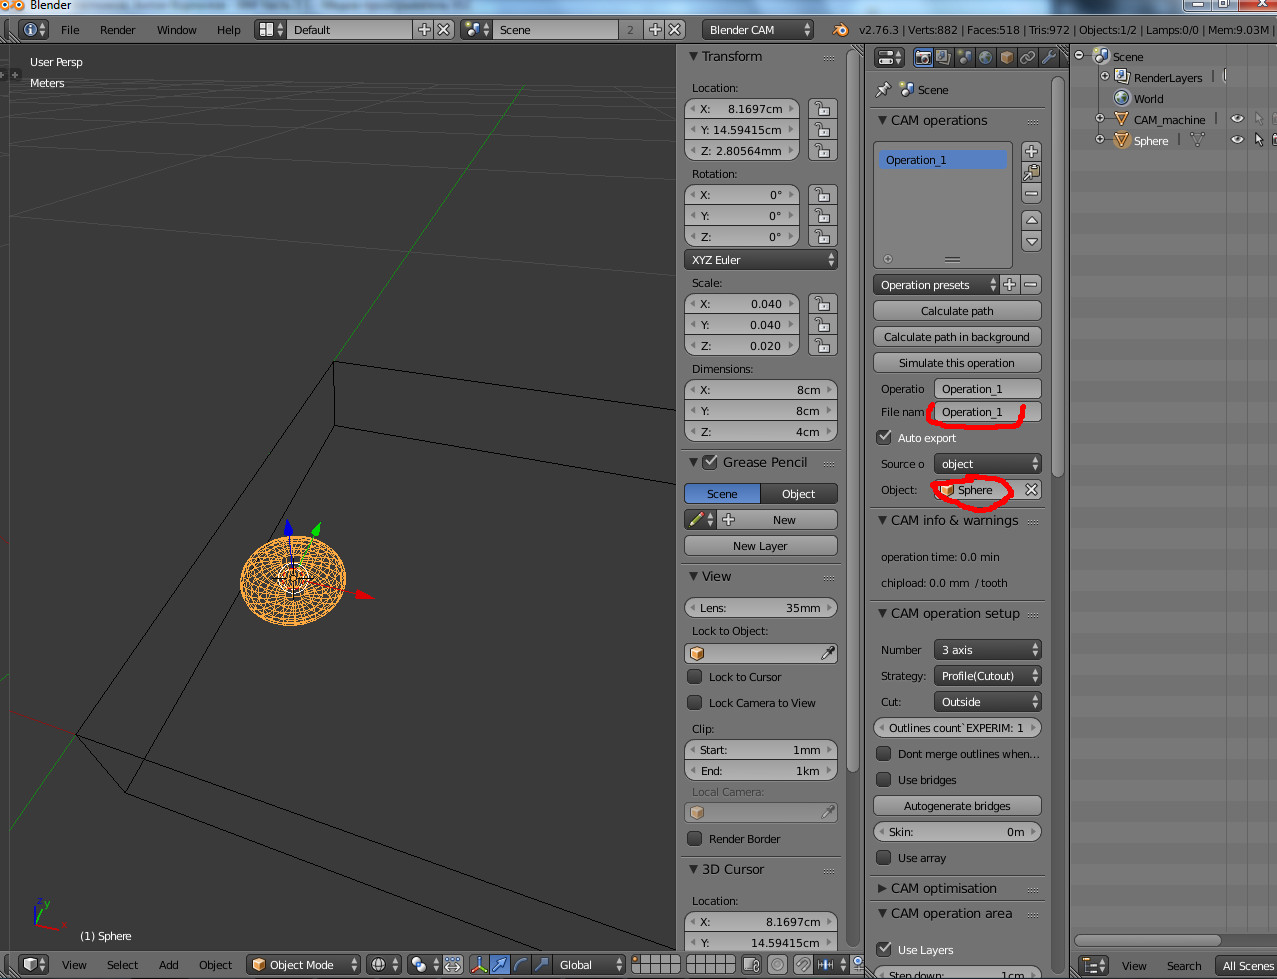Move CAM operation down in the list
1277x979 pixels.
(x=1032, y=241)
